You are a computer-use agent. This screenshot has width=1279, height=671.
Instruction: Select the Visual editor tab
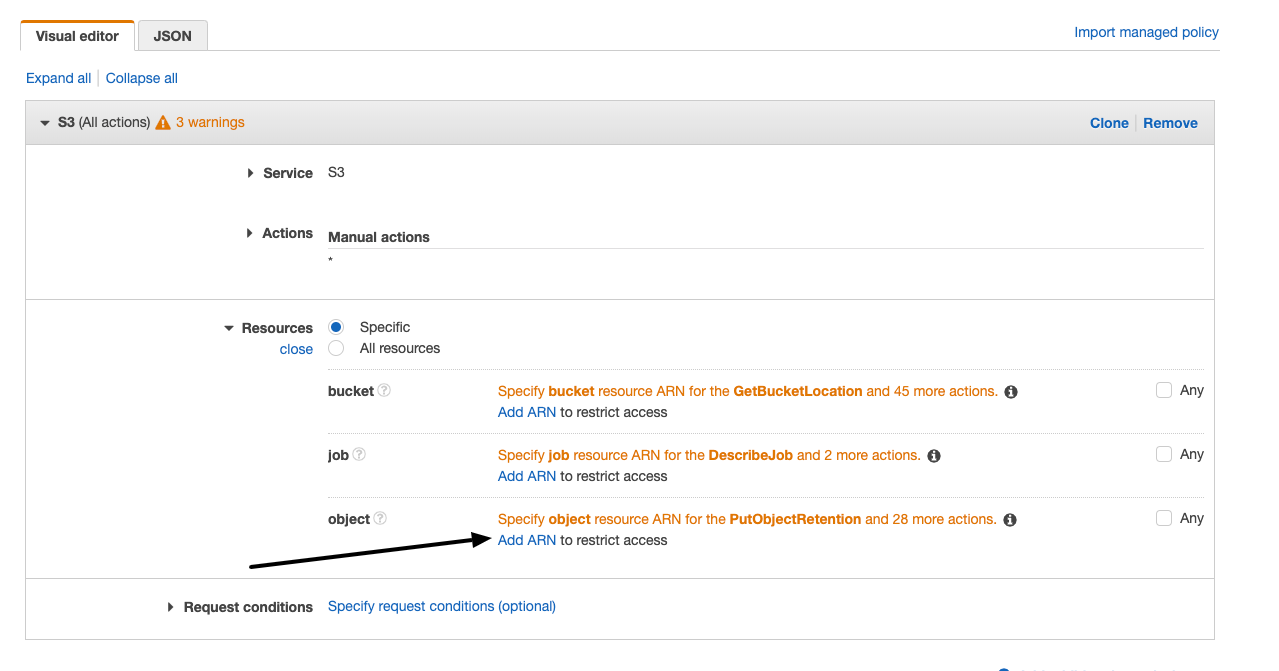[x=77, y=35]
